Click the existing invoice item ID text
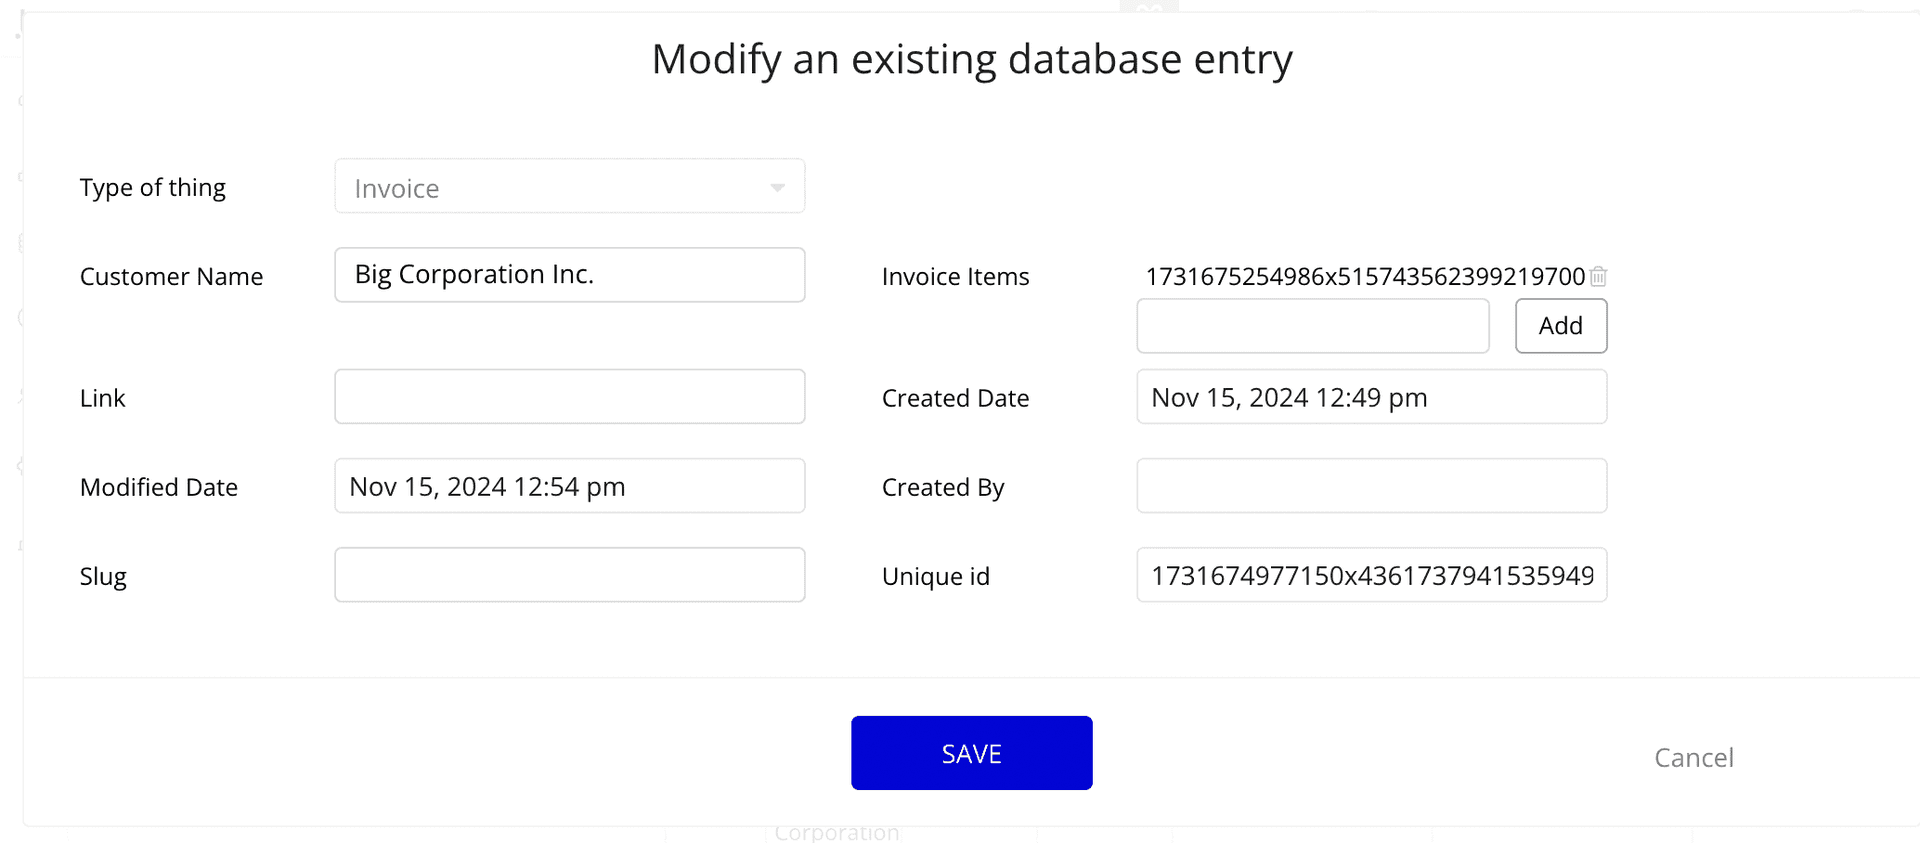 click(x=1364, y=277)
